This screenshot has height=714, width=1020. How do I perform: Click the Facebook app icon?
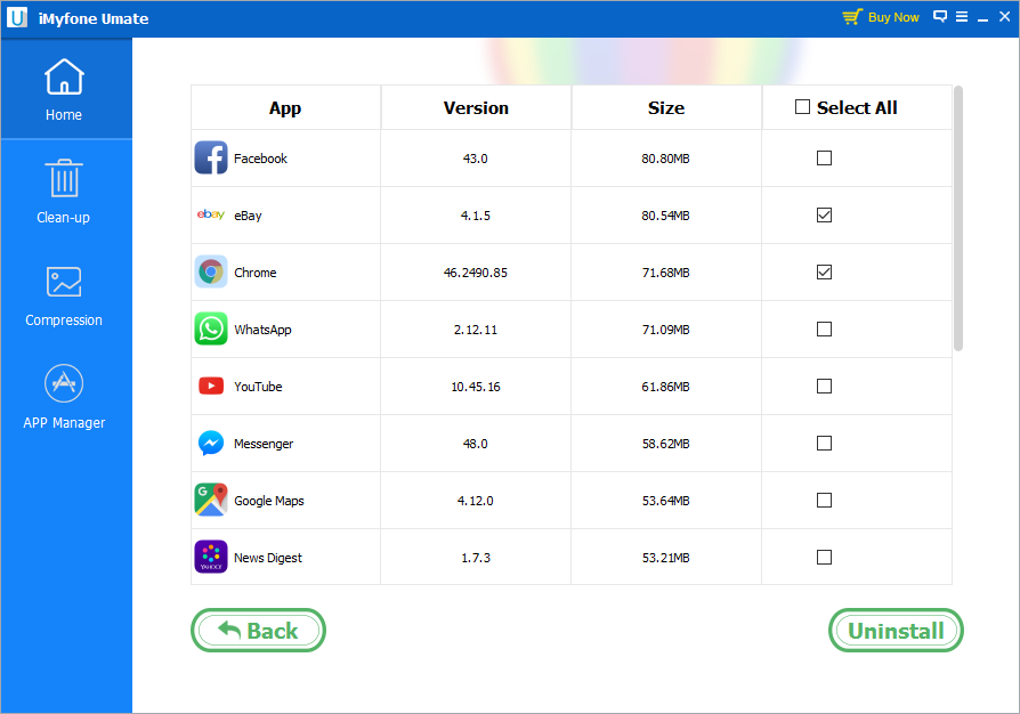pos(211,158)
